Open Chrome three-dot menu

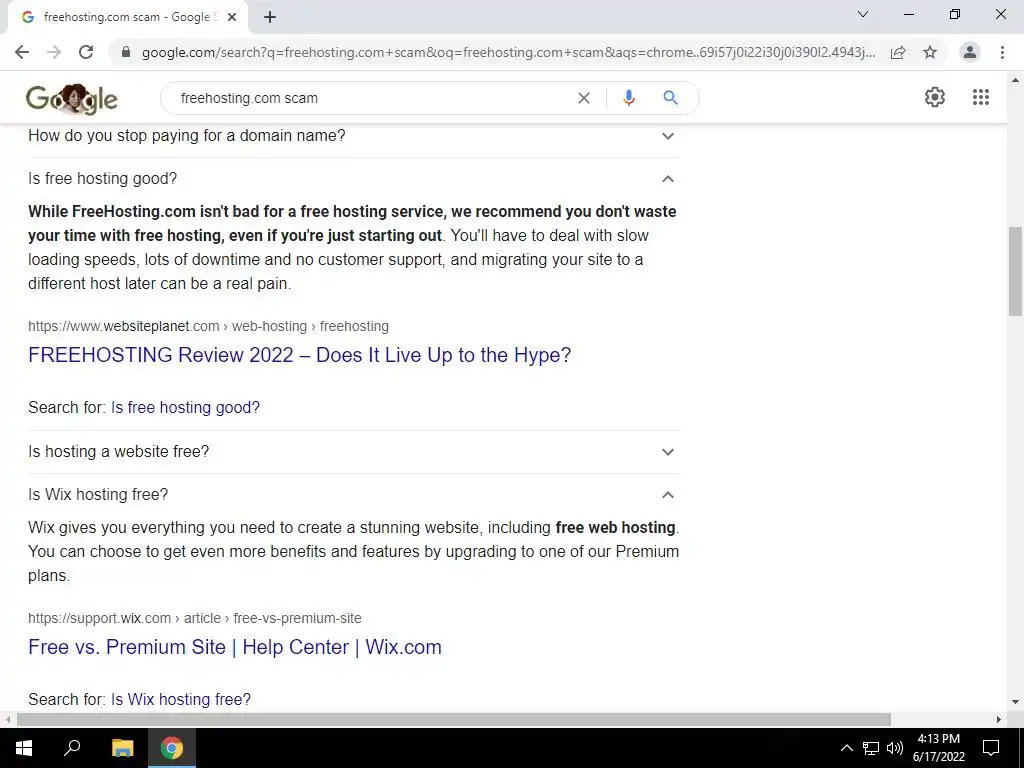(1002, 52)
